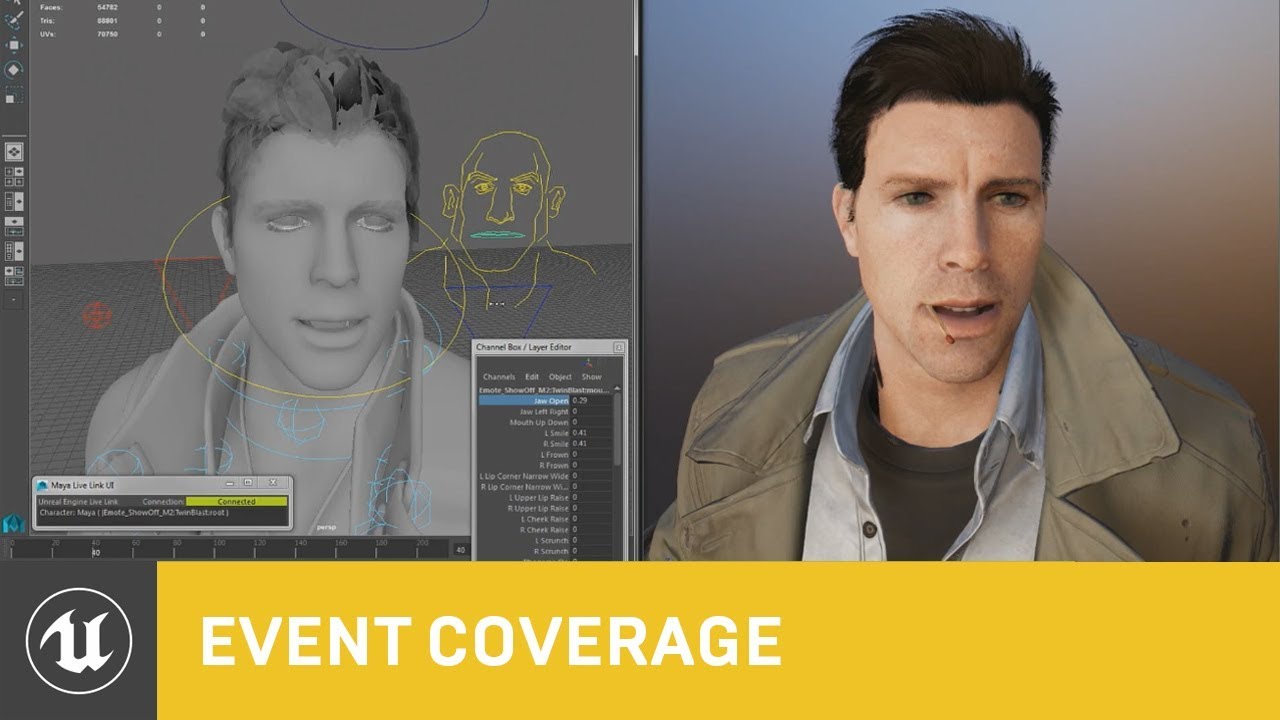
Task: Switch to the four-view layout icon
Action: coord(13,177)
